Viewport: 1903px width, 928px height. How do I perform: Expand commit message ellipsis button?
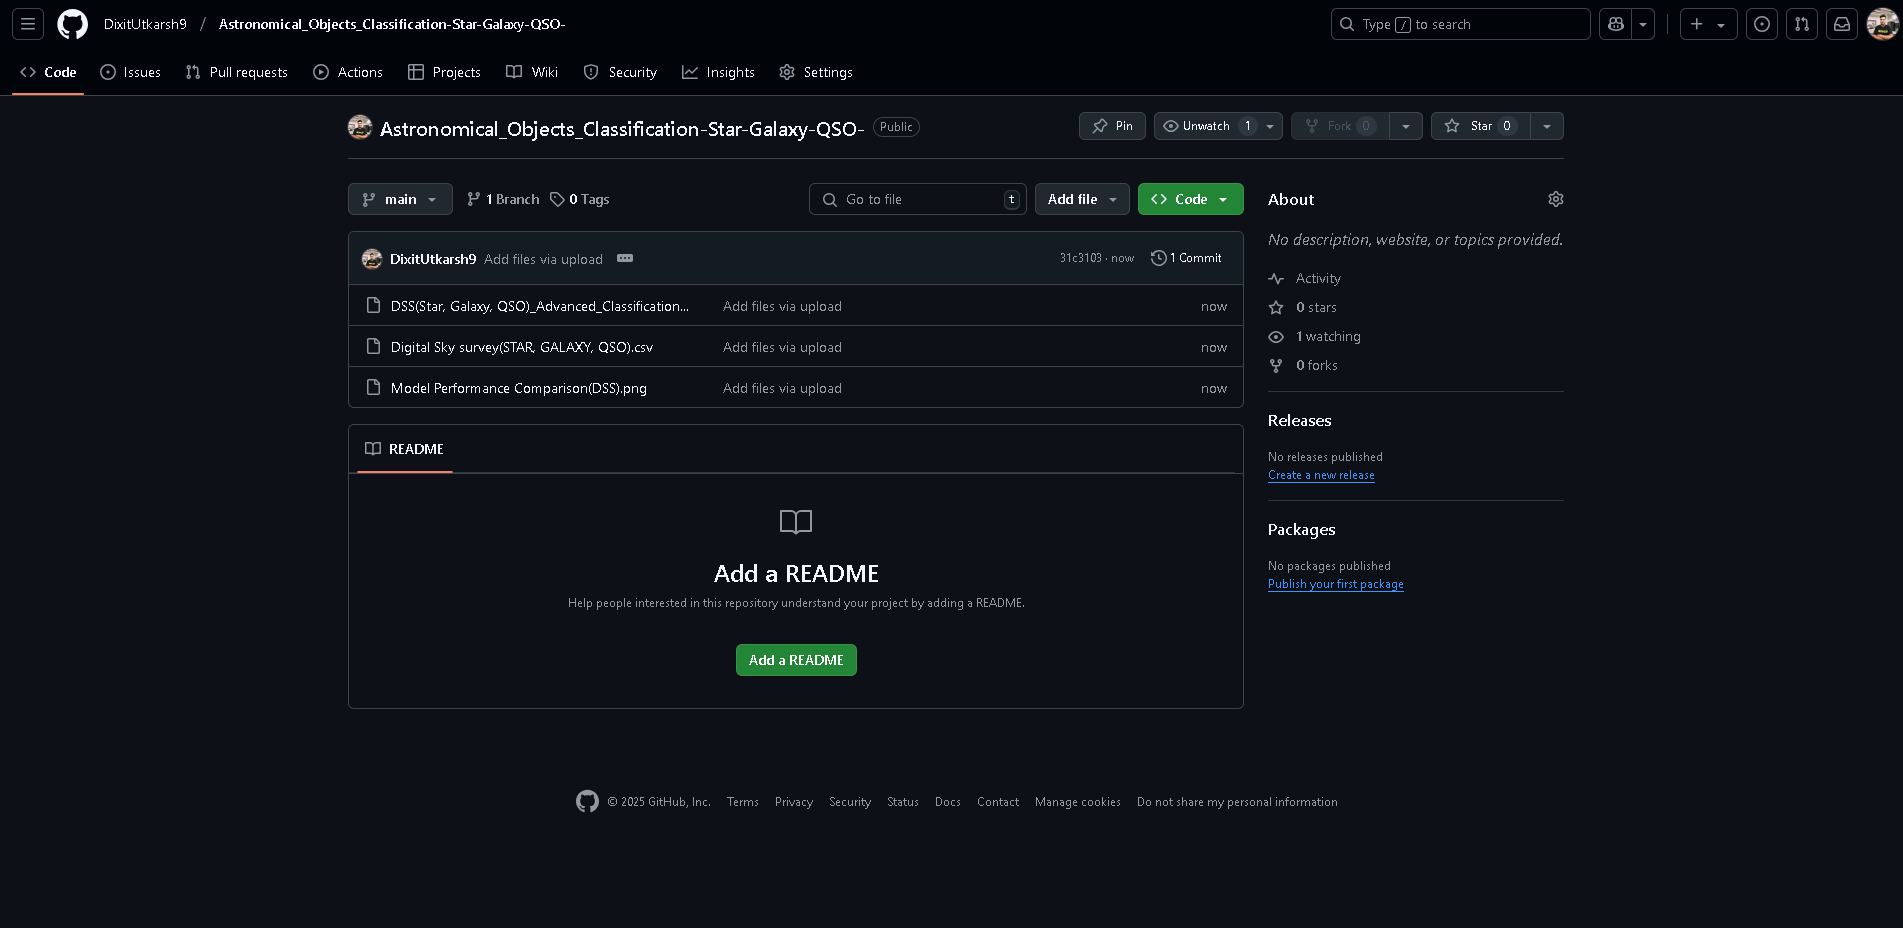[x=625, y=258]
